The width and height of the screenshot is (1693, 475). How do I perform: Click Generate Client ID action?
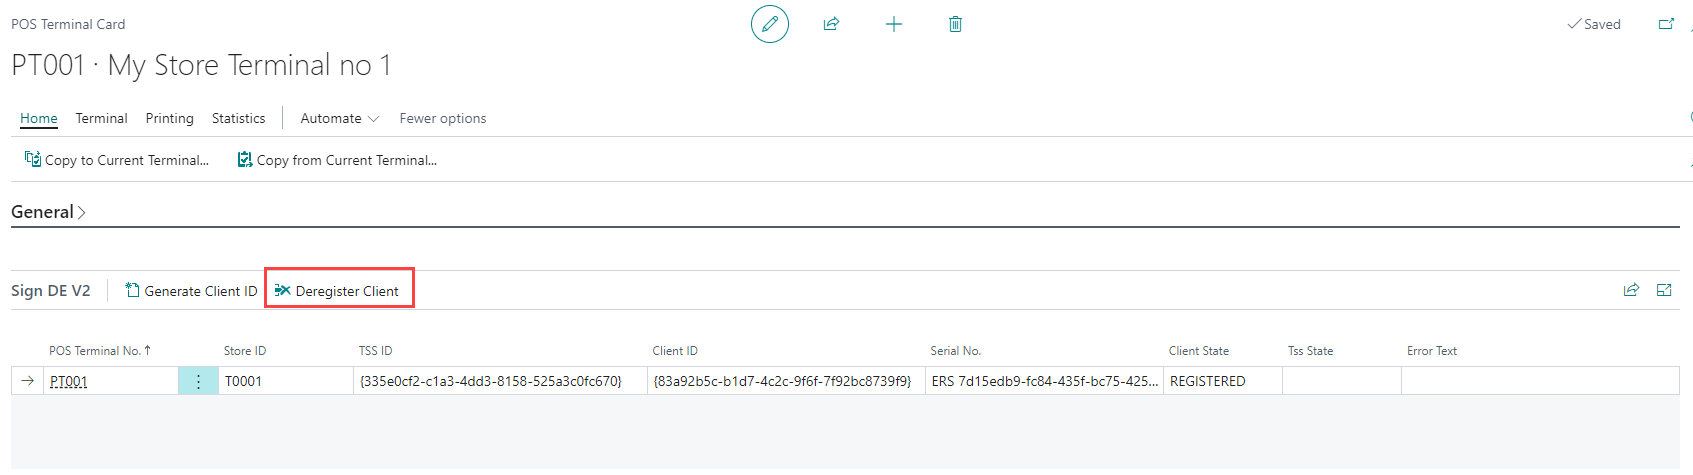(191, 291)
